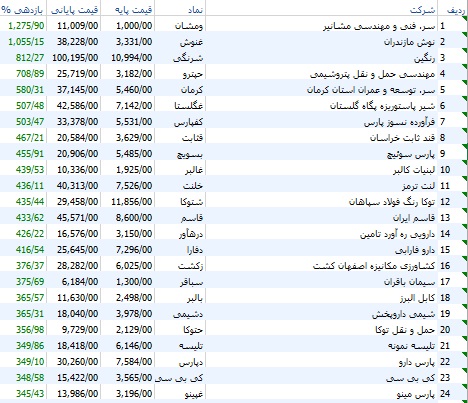Click company شیر پاستوریزه پگاه گلستان

pyautogui.click(x=383, y=106)
